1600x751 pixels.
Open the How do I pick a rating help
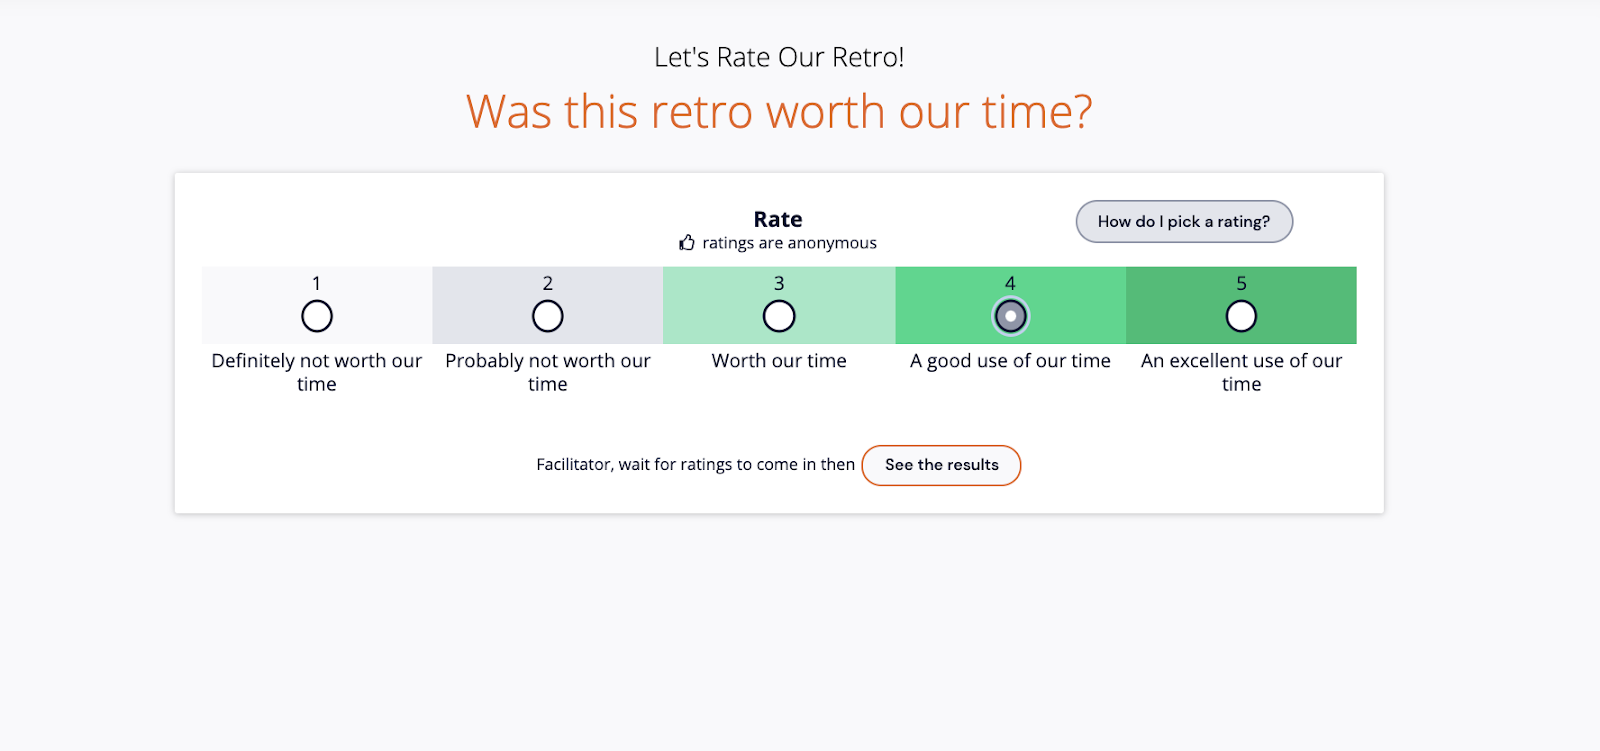coord(1183,221)
